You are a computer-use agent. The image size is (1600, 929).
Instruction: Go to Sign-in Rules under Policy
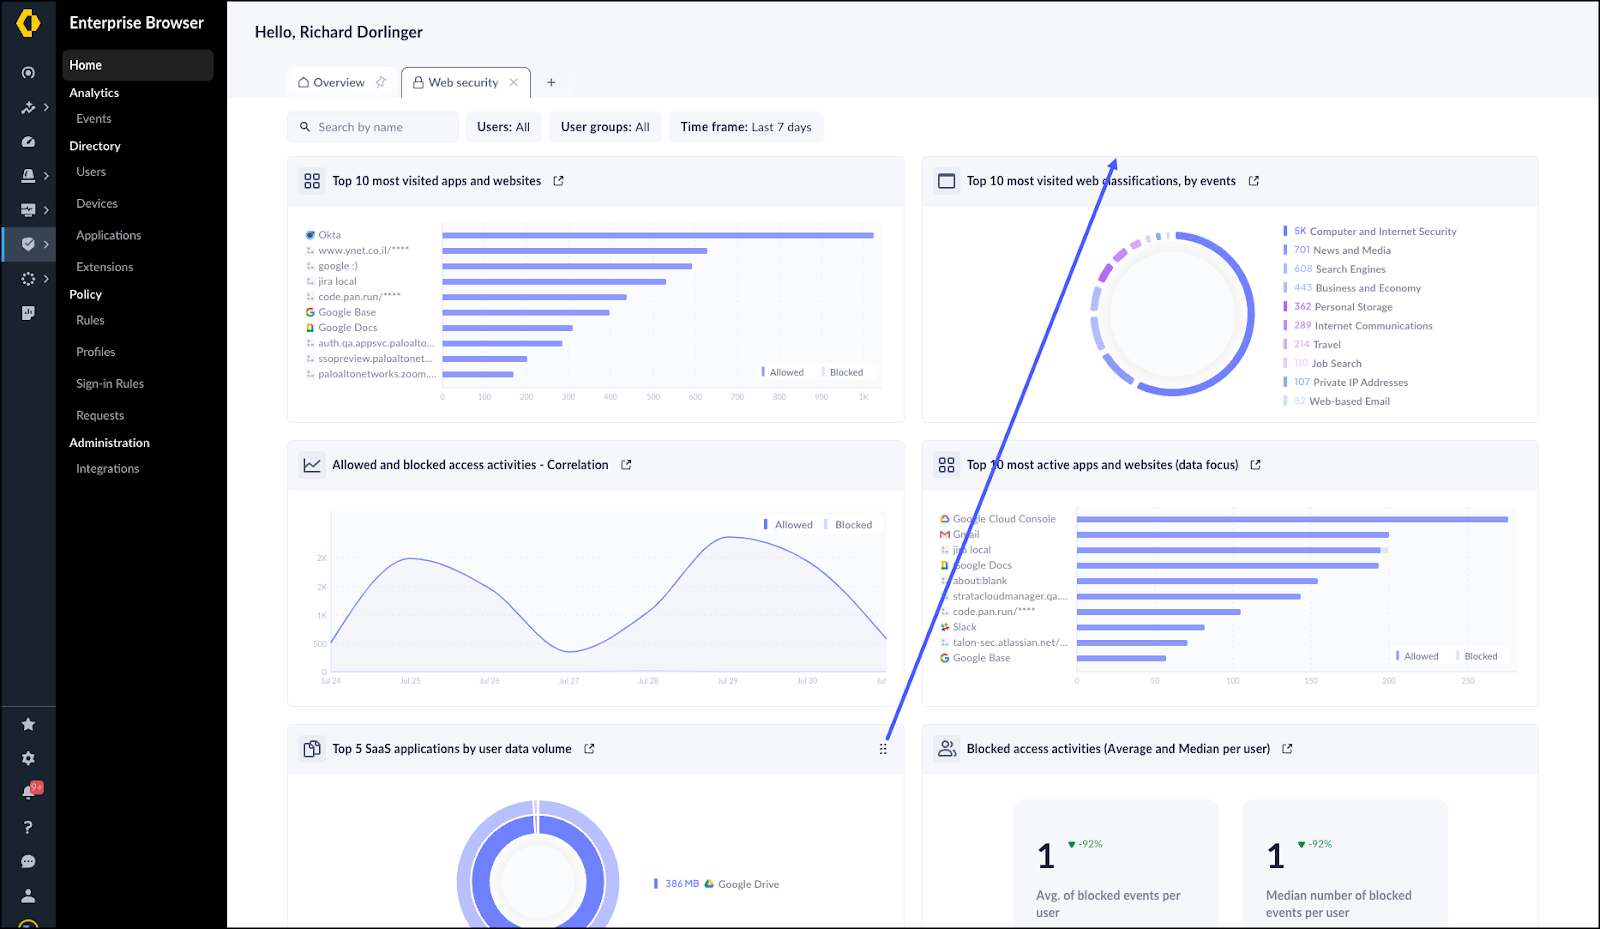click(110, 384)
